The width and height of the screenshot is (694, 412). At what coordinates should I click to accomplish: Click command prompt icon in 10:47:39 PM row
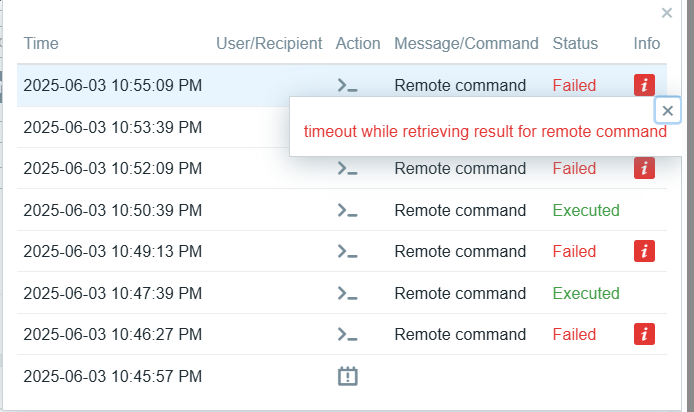[347, 293]
